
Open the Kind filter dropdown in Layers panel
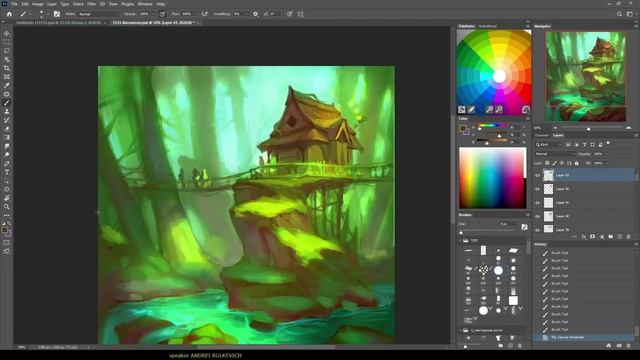(549, 144)
